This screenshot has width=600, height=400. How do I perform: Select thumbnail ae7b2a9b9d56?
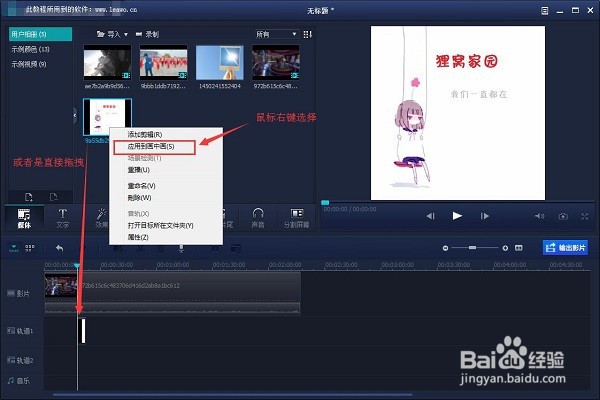point(108,62)
